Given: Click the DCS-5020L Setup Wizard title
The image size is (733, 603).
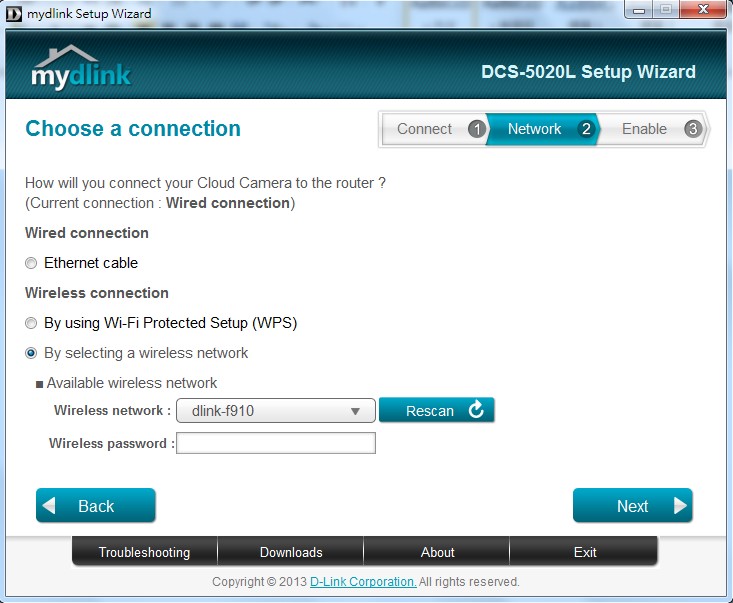Looking at the screenshot, I should [x=589, y=72].
